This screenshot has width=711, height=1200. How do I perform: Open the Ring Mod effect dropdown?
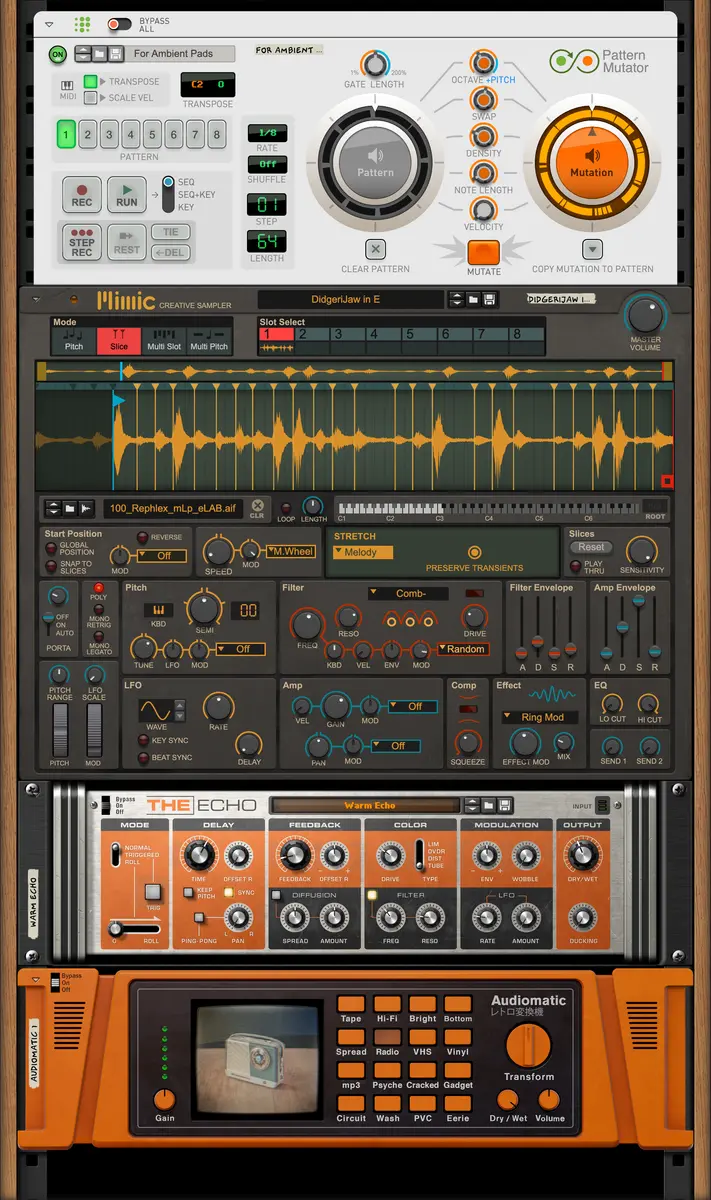537,717
